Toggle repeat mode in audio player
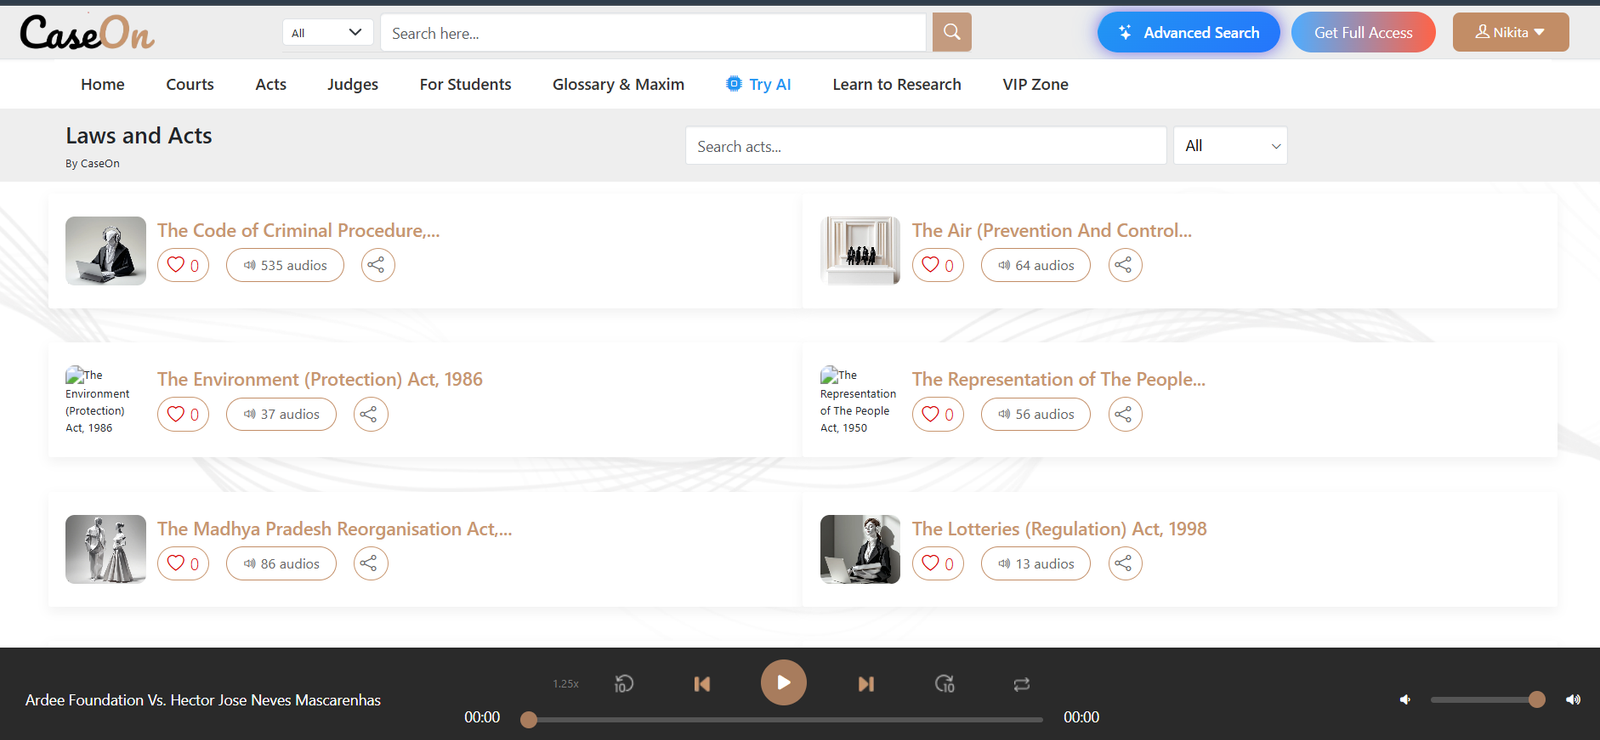The height and width of the screenshot is (740, 1600). pyautogui.click(x=1021, y=684)
